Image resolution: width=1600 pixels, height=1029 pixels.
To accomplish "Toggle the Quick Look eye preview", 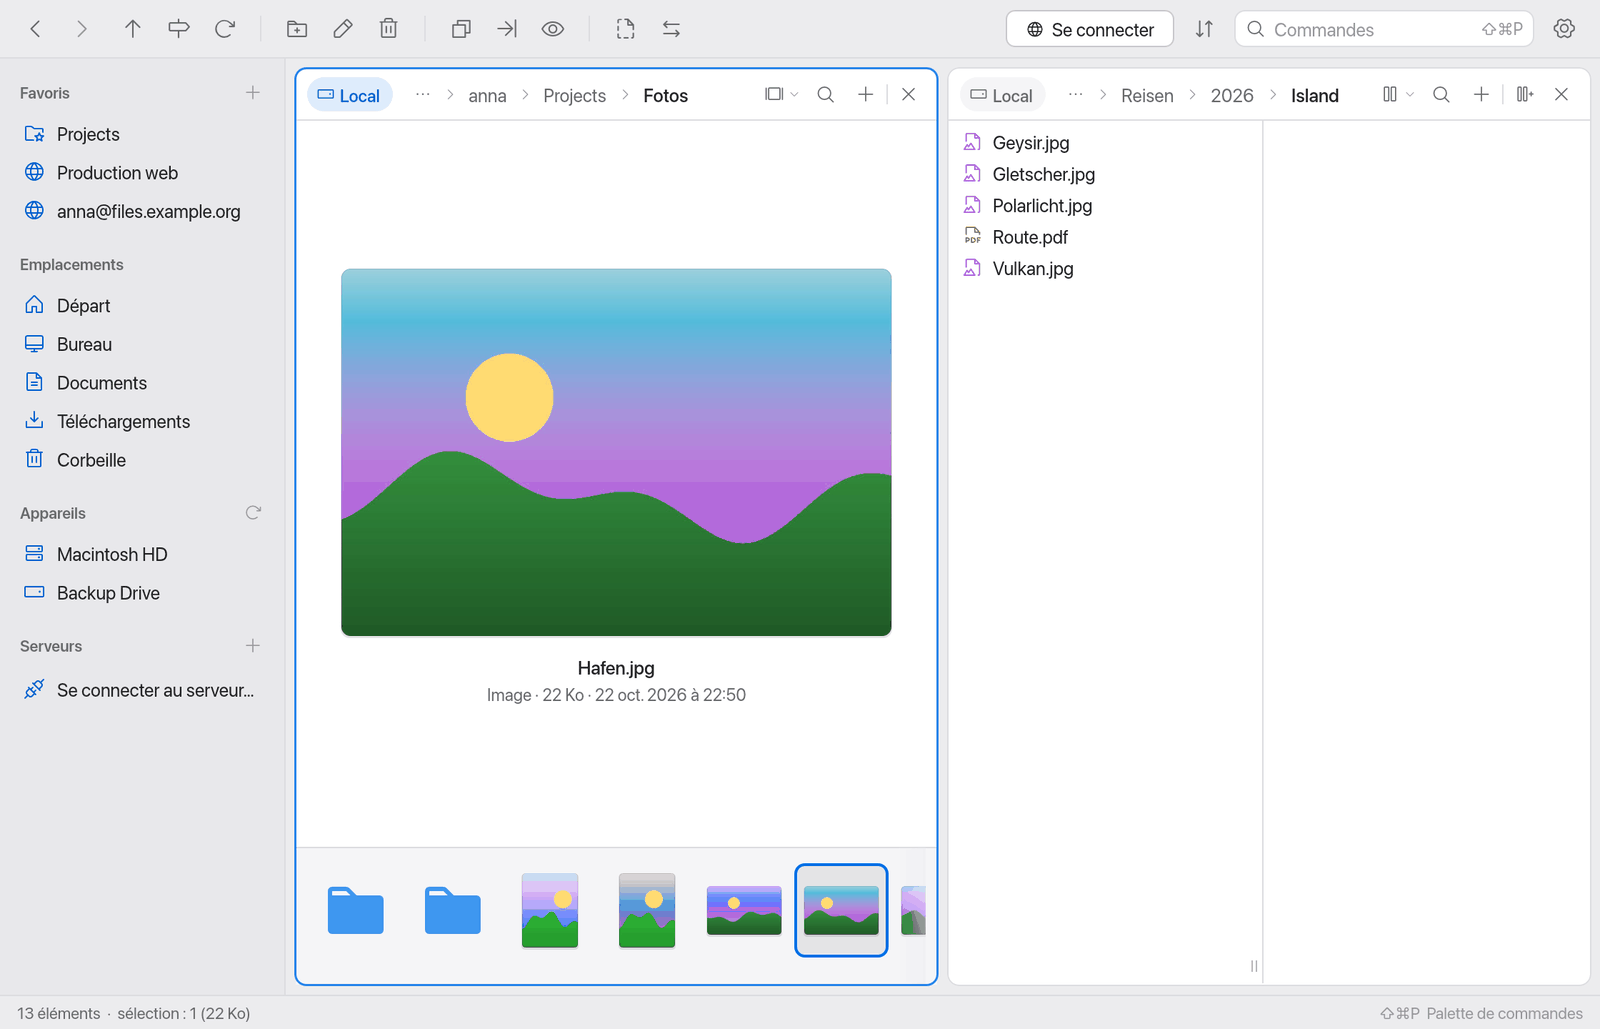I will click(x=553, y=29).
